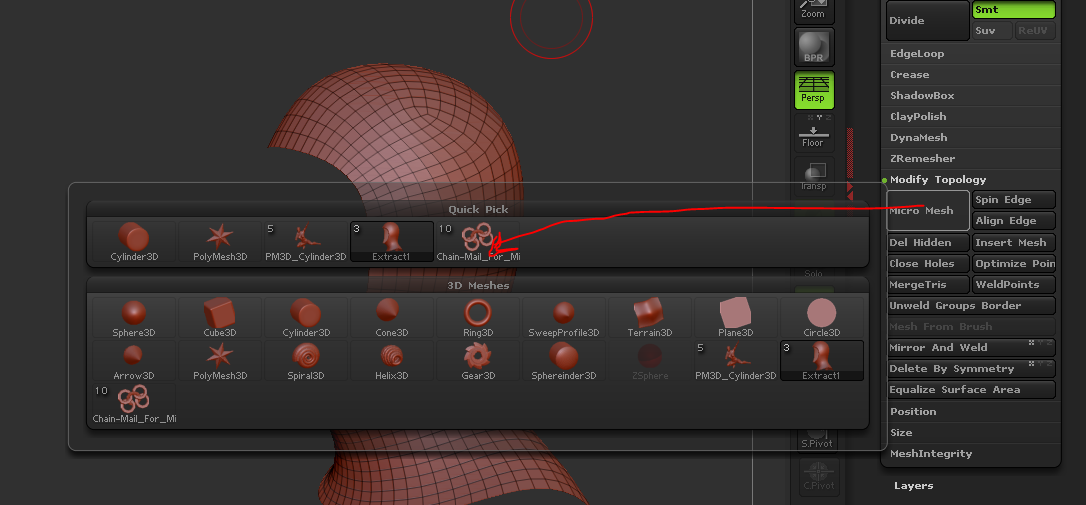This screenshot has height=505, width=1086.
Task: Select the Cone3D primitive
Action: [392, 318]
